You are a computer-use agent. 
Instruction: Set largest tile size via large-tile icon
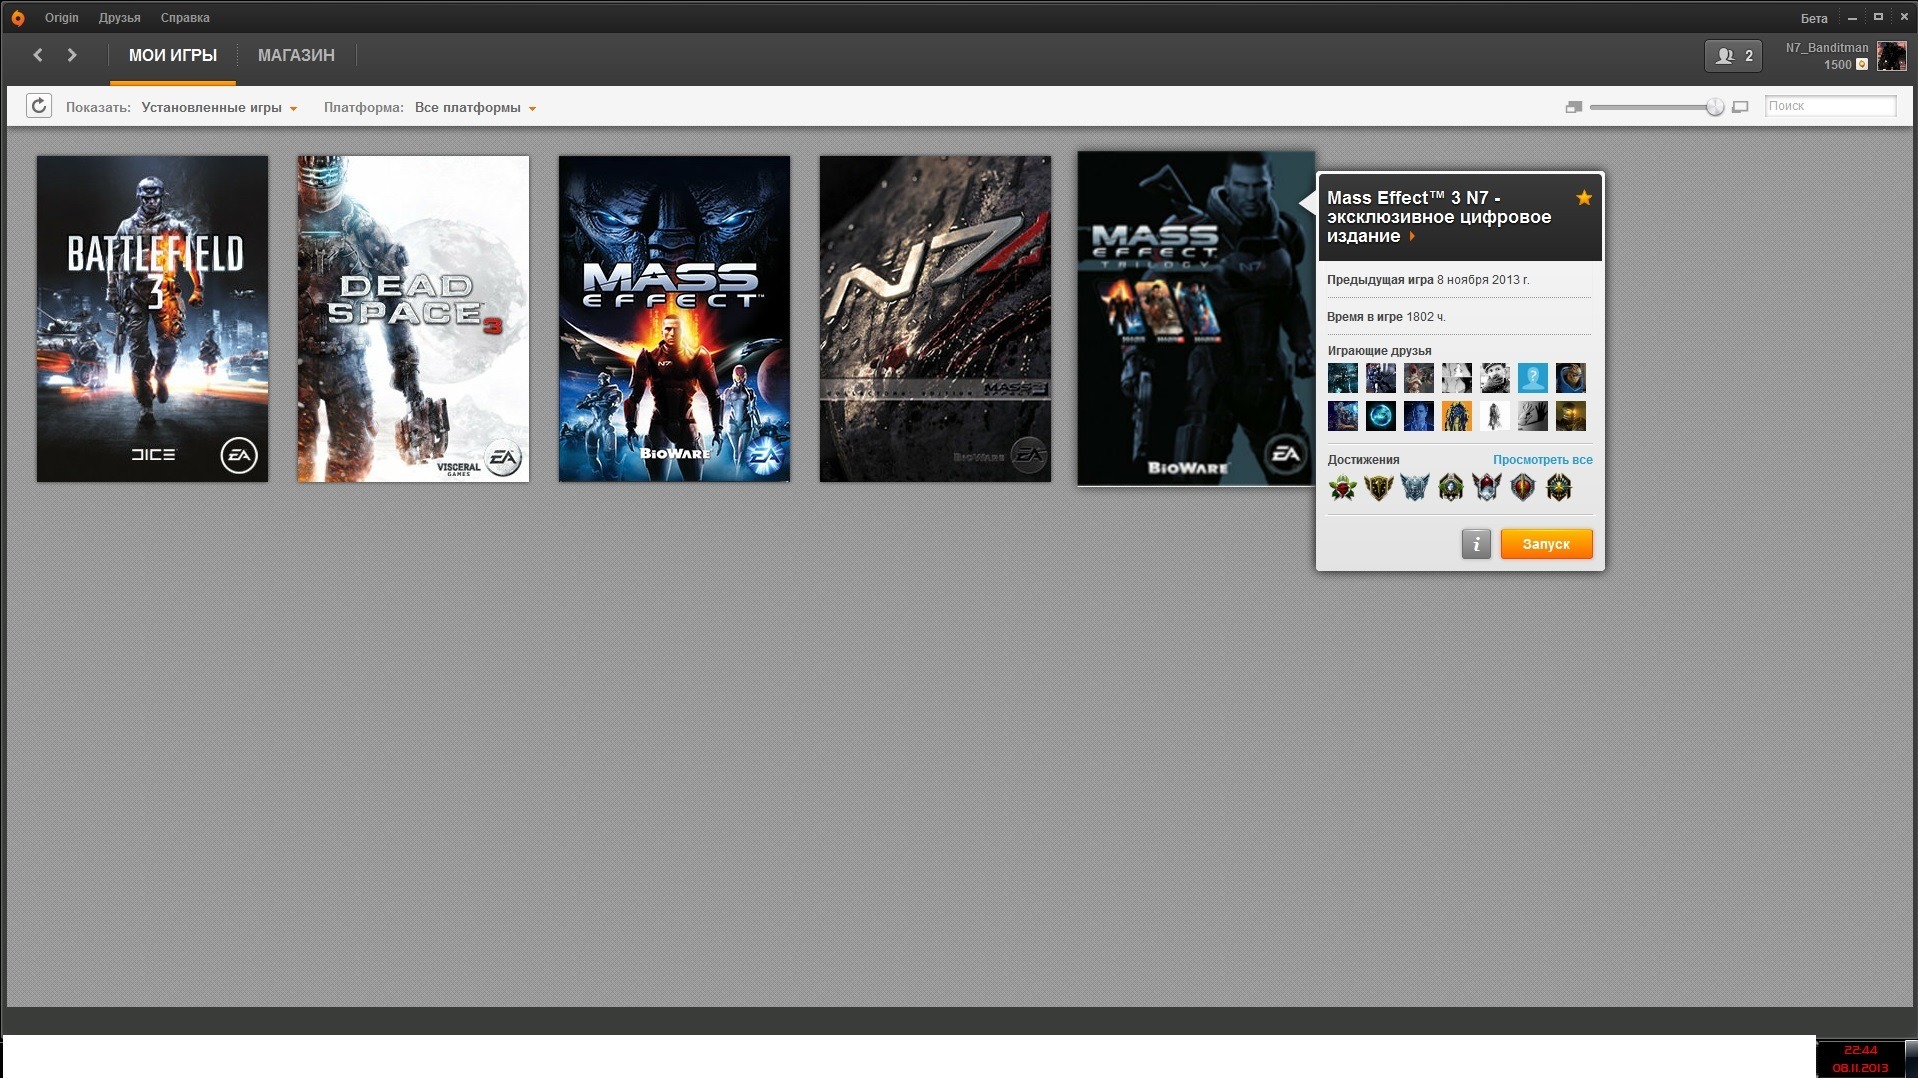pyautogui.click(x=1740, y=107)
